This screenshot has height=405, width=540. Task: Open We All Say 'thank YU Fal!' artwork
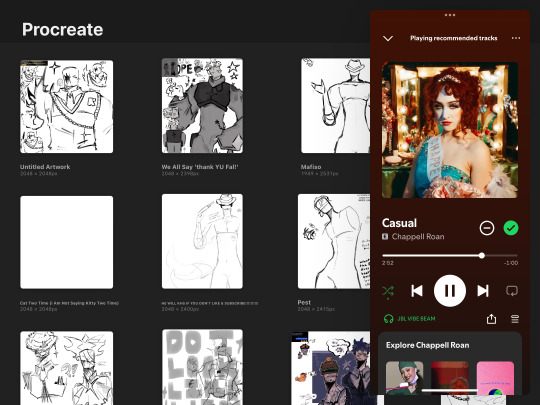pos(202,105)
